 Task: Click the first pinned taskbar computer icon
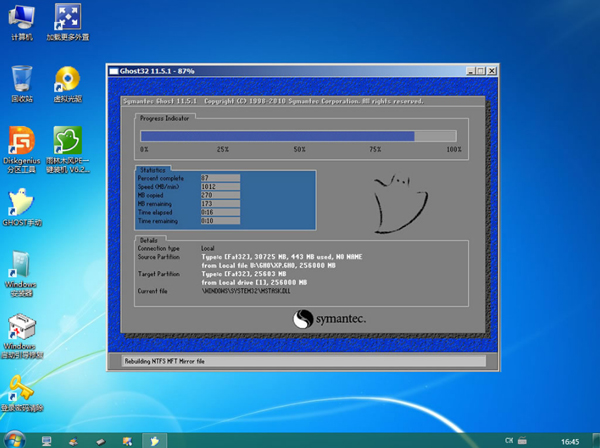pos(46,440)
